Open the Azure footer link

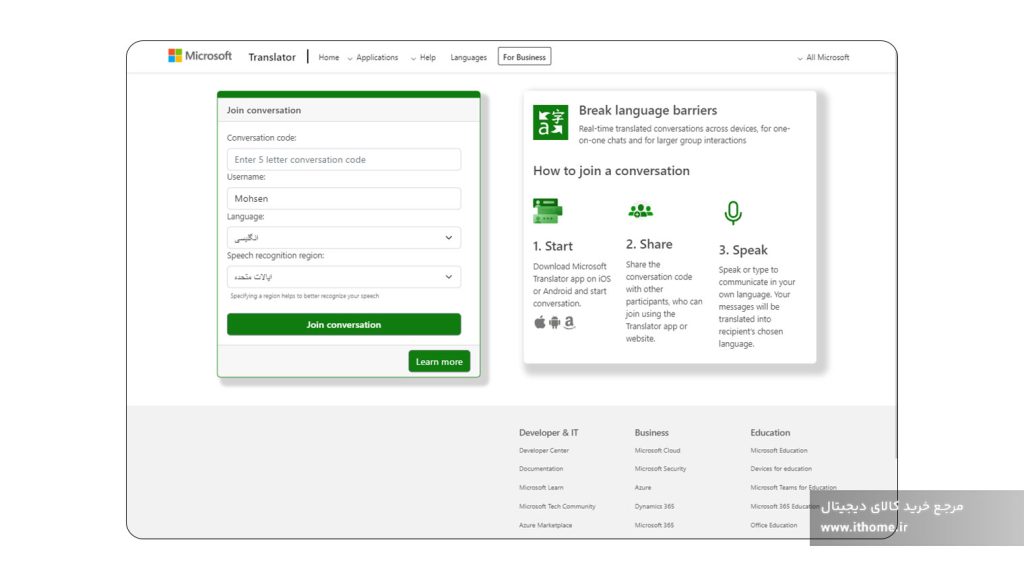643,488
